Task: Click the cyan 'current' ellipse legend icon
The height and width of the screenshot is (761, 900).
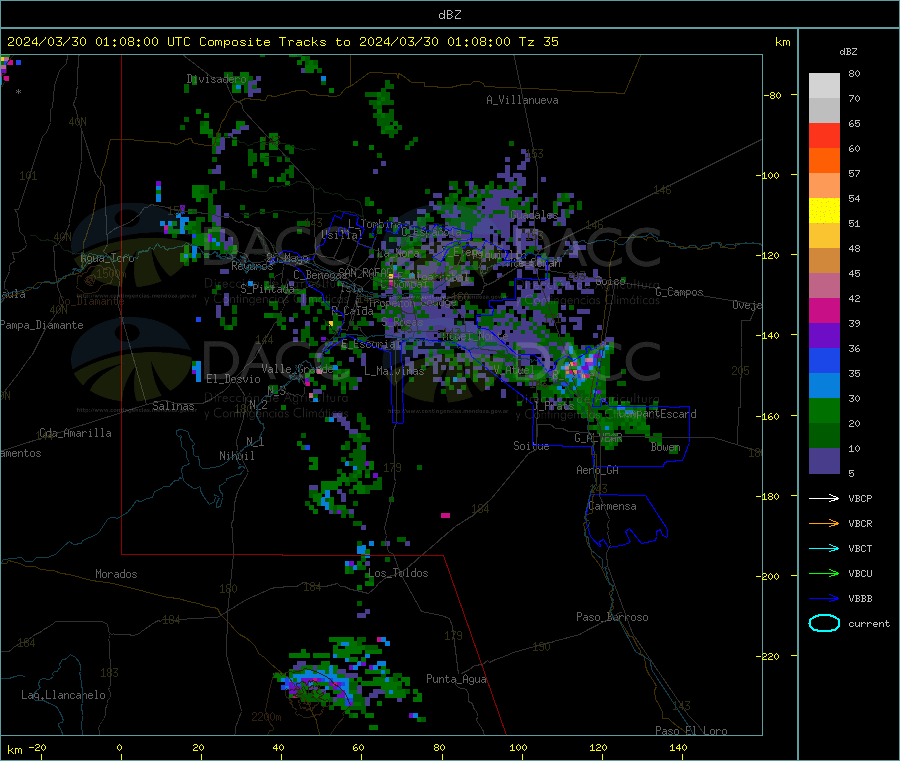Action: pyautogui.click(x=824, y=623)
